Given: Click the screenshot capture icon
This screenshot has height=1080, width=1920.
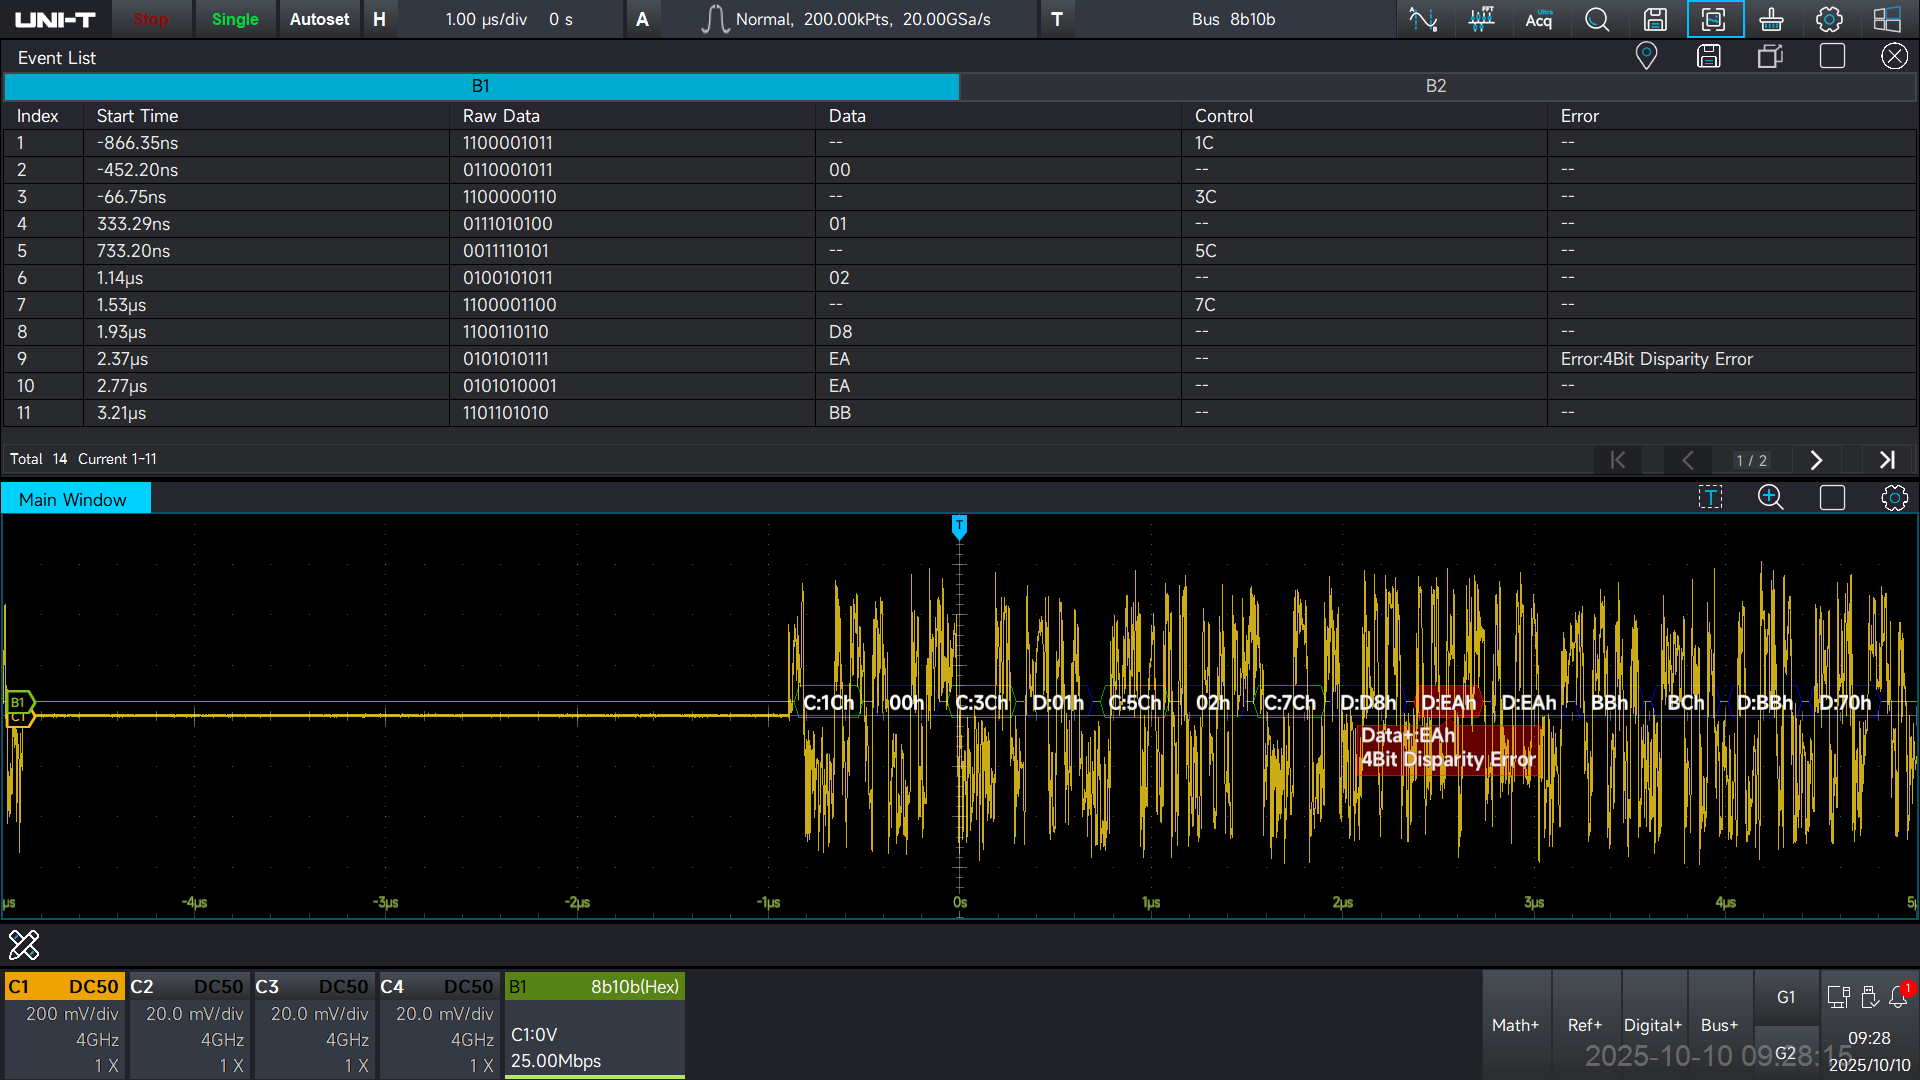Looking at the screenshot, I should 1714,19.
